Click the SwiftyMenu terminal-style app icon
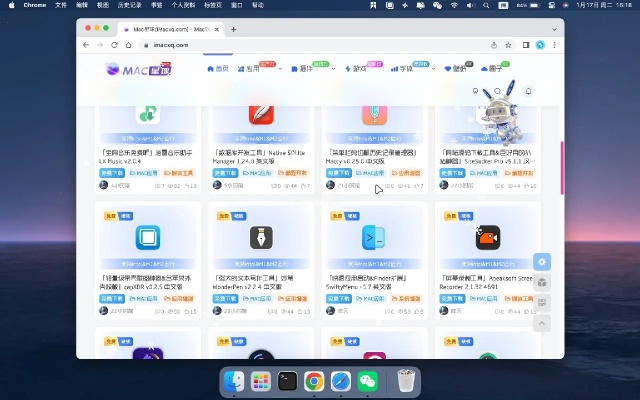The height and width of the screenshot is (400, 640). (374, 237)
